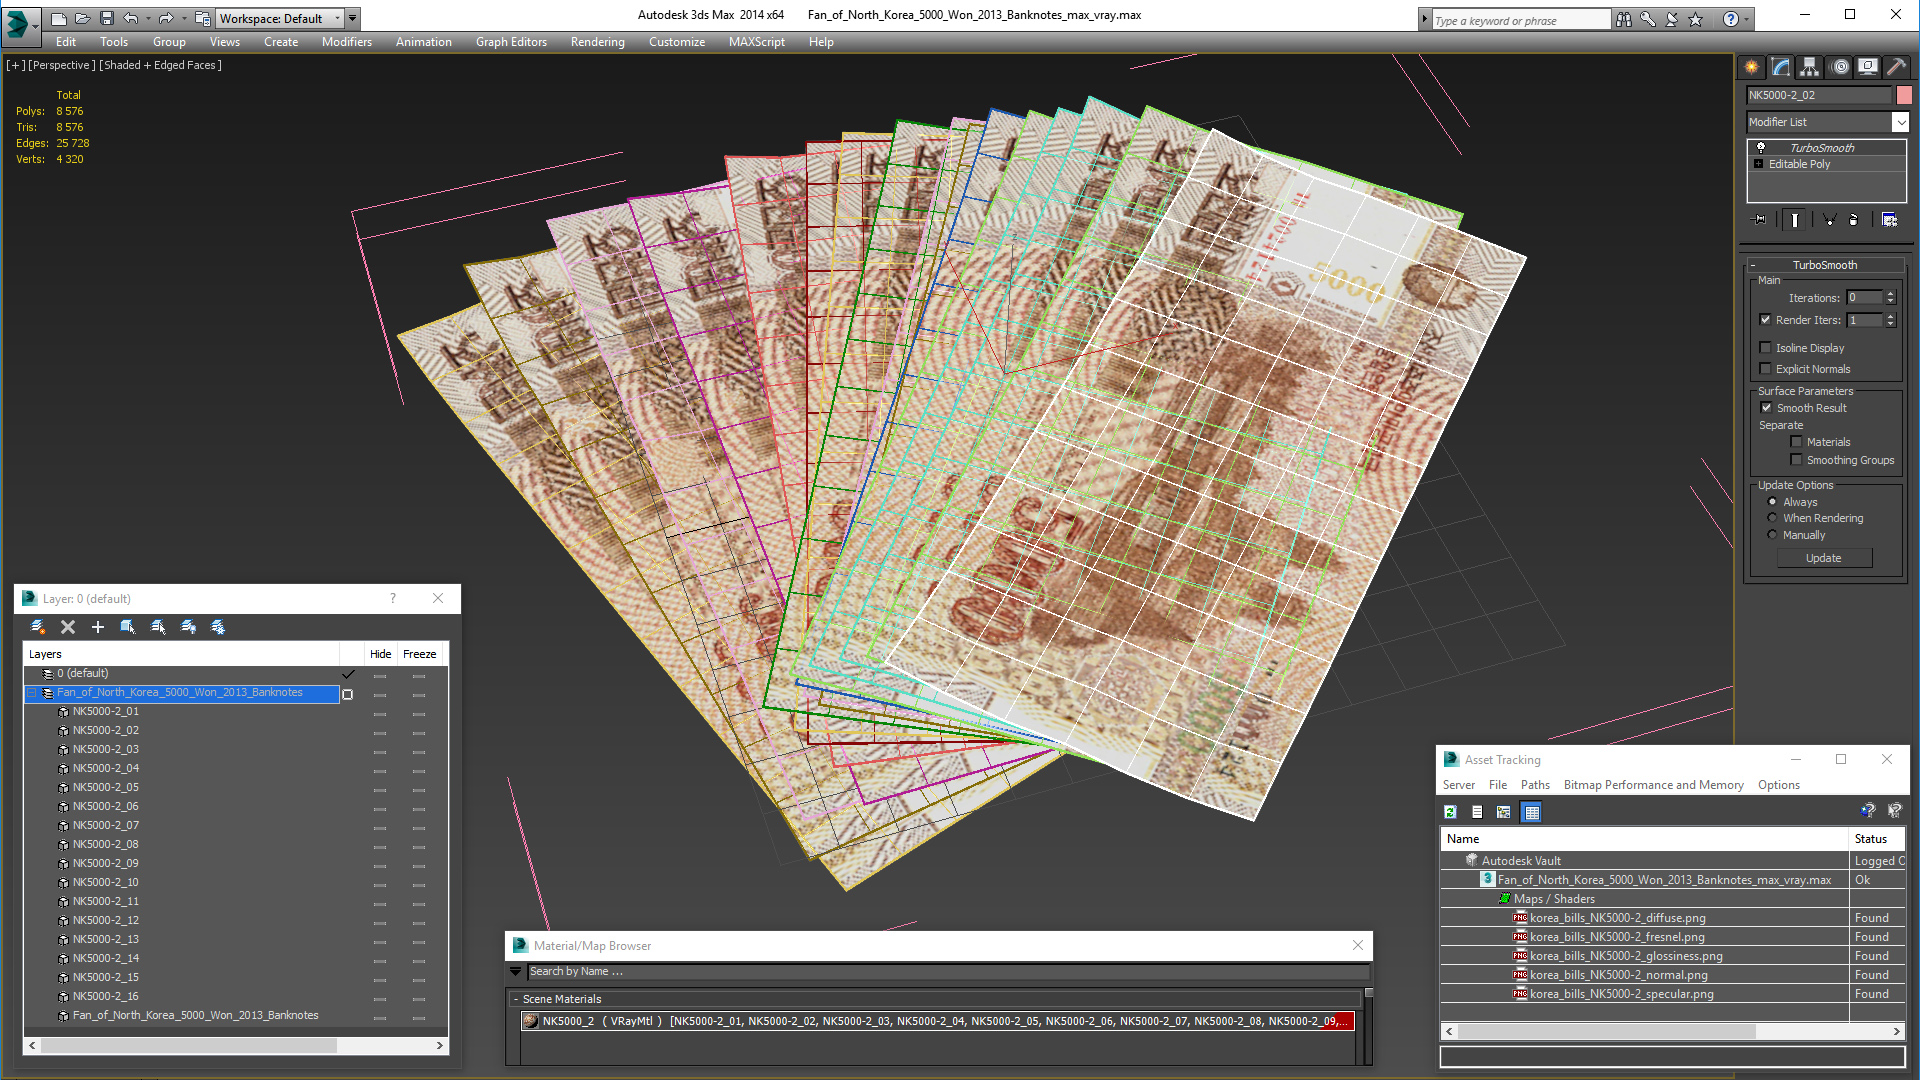Open the Graph Editors menu
Screen dimensions: 1920x1080
click(x=511, y=42)
